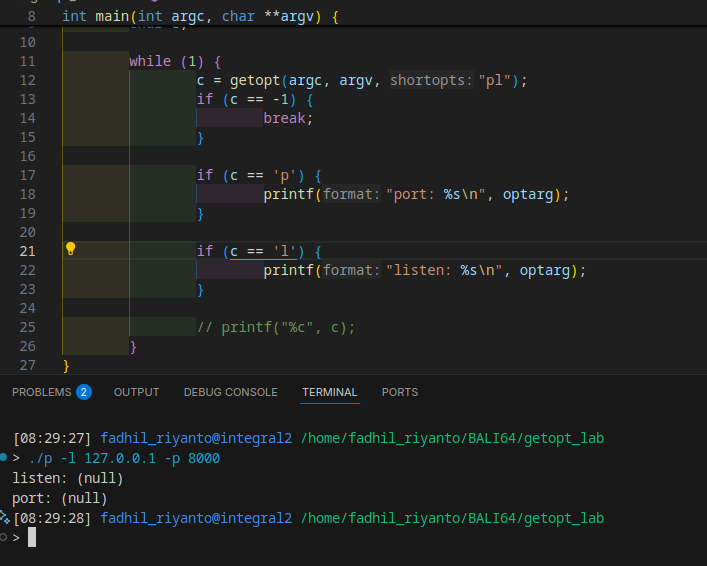Open the PROBLEMS panel tab
The width and height of the screenshot is (707, 566).
[x=41, y=392]
